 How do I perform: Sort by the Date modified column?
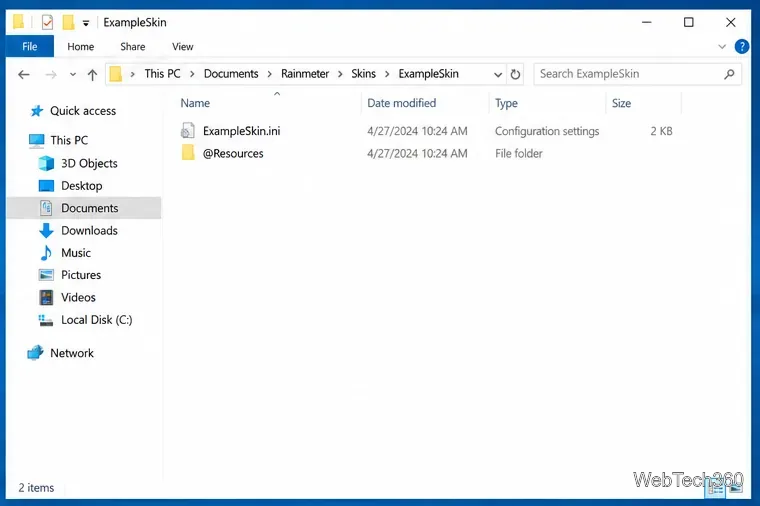tap(402, 103)
